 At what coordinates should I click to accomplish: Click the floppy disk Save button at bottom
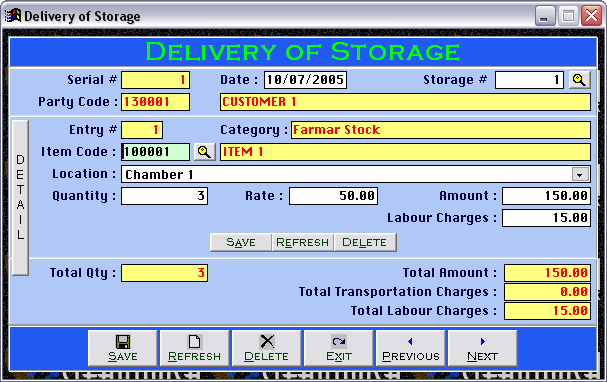pyautogui.click(x=123, y=348)
